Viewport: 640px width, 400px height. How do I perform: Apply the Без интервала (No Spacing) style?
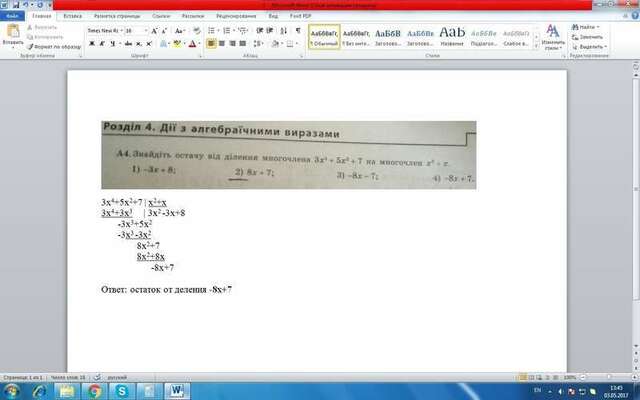pos(356,37)
